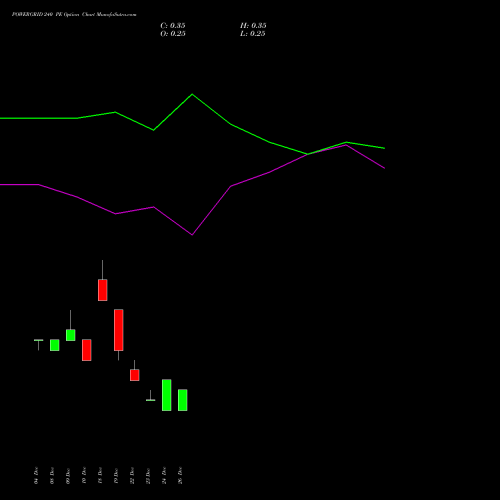Click the tall red candlestick above 19 Dec

coord(119,330)
